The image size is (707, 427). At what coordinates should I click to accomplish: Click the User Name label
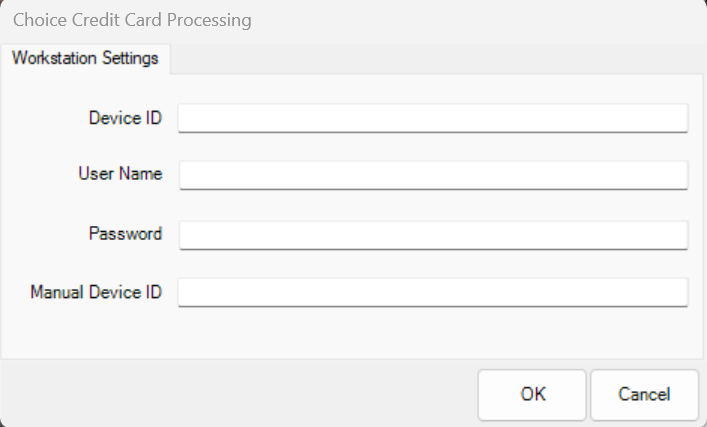coord(120,174)
